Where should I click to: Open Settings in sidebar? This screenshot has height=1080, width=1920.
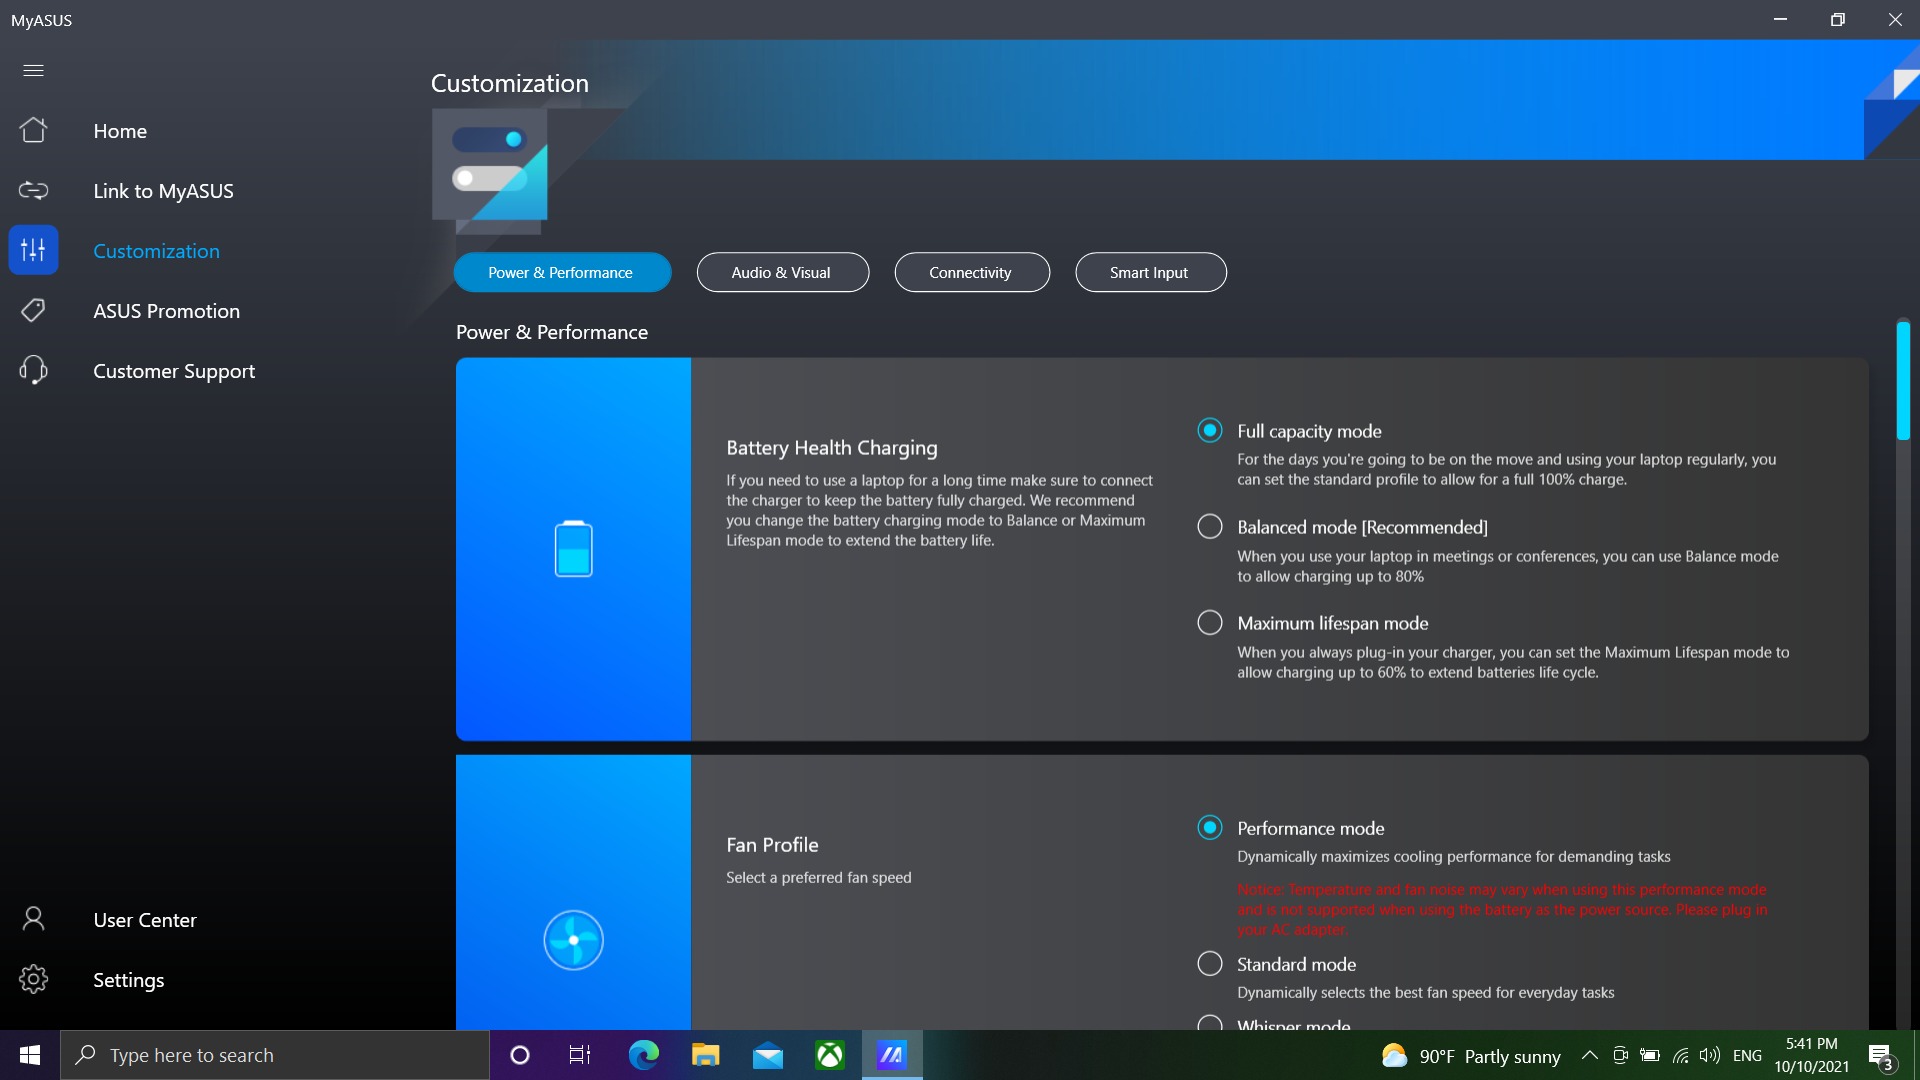[x=128, y=980]
